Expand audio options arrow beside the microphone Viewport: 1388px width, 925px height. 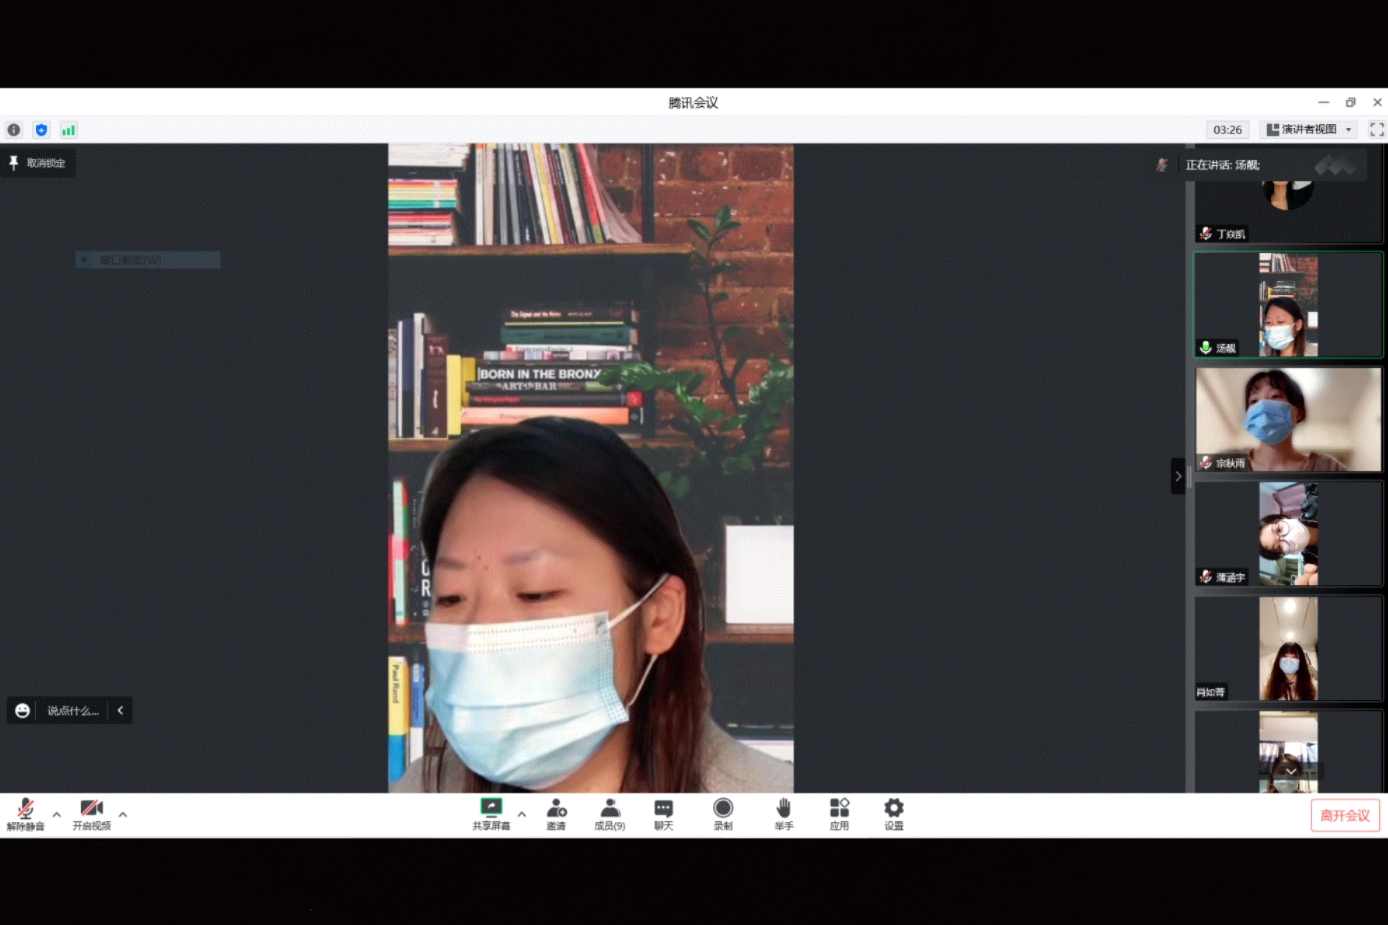(57, 815)
